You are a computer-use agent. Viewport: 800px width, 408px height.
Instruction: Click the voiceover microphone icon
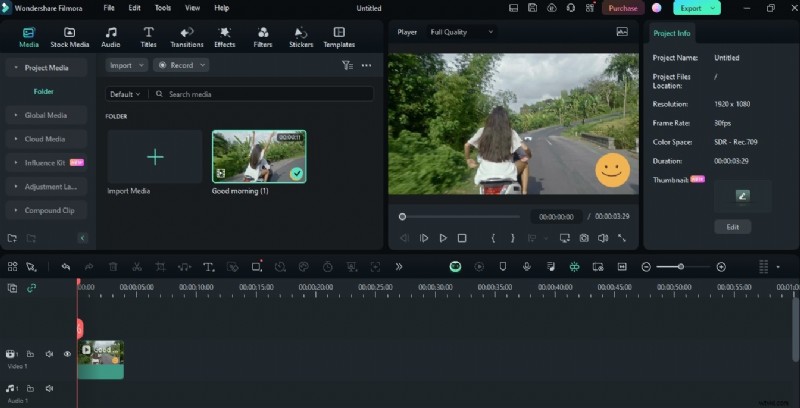(x=526, y=267)
